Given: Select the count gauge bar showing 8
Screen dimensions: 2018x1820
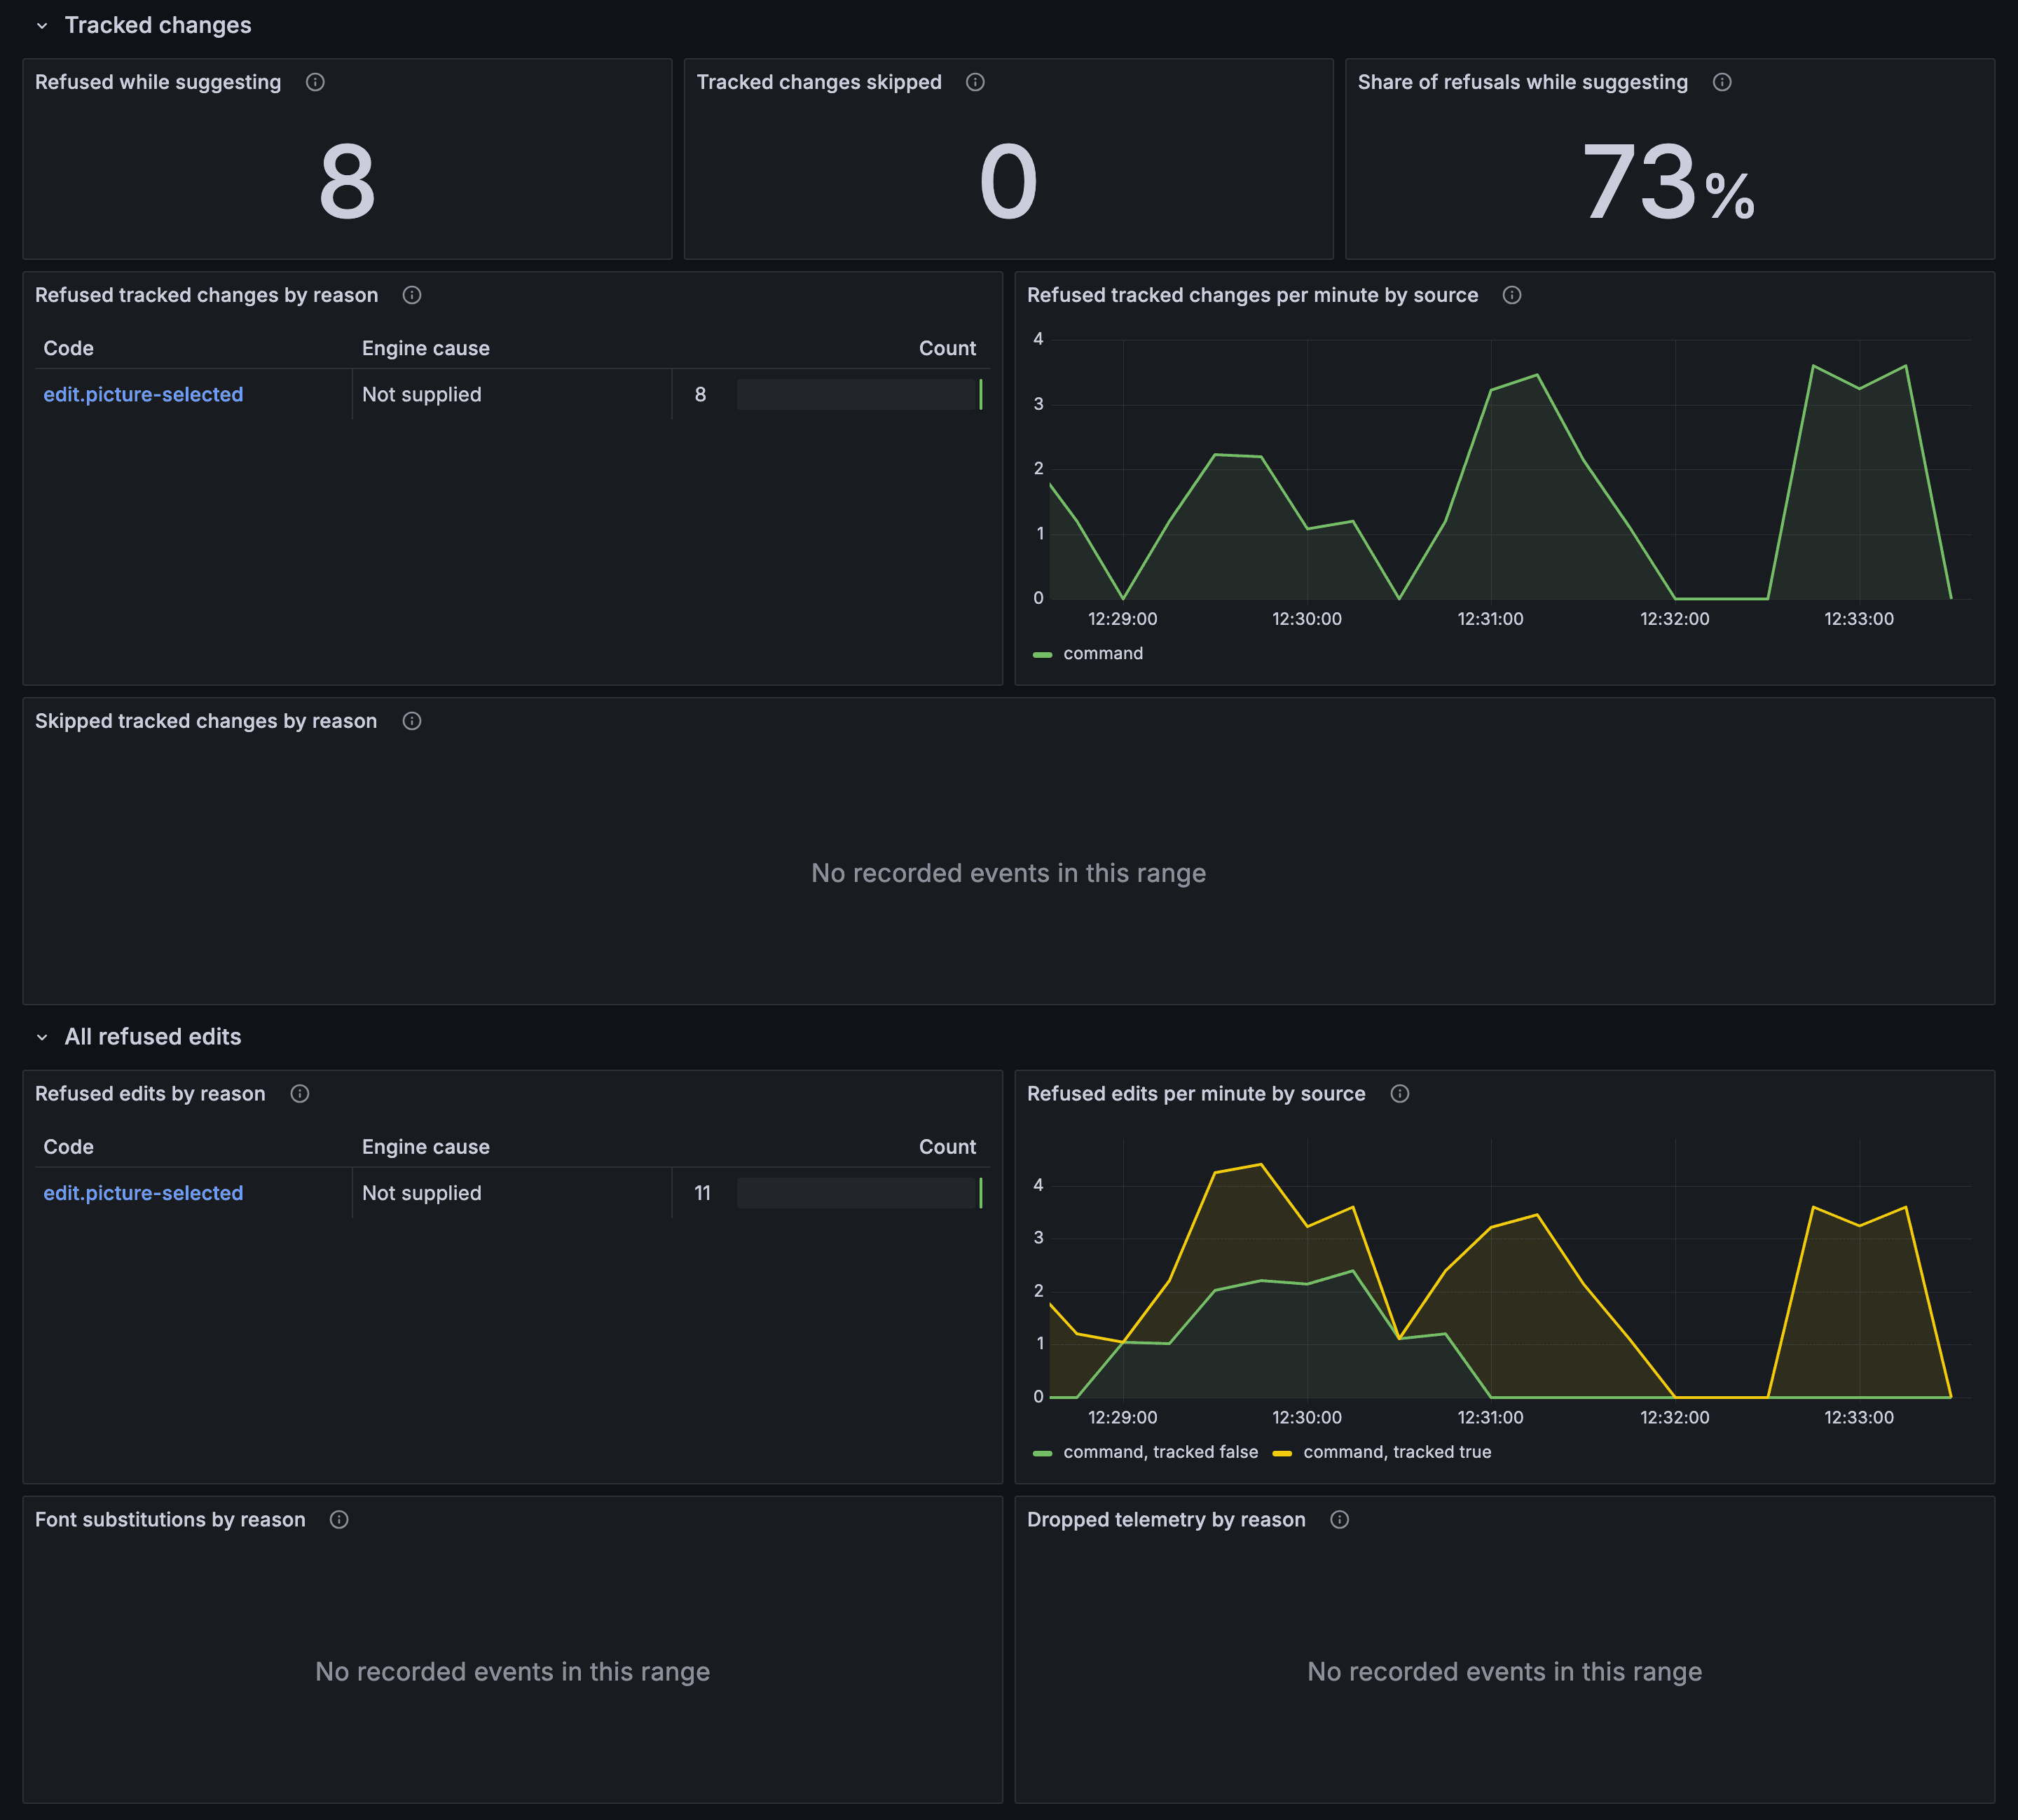Looking at the screenshot, I should (859, 395).
